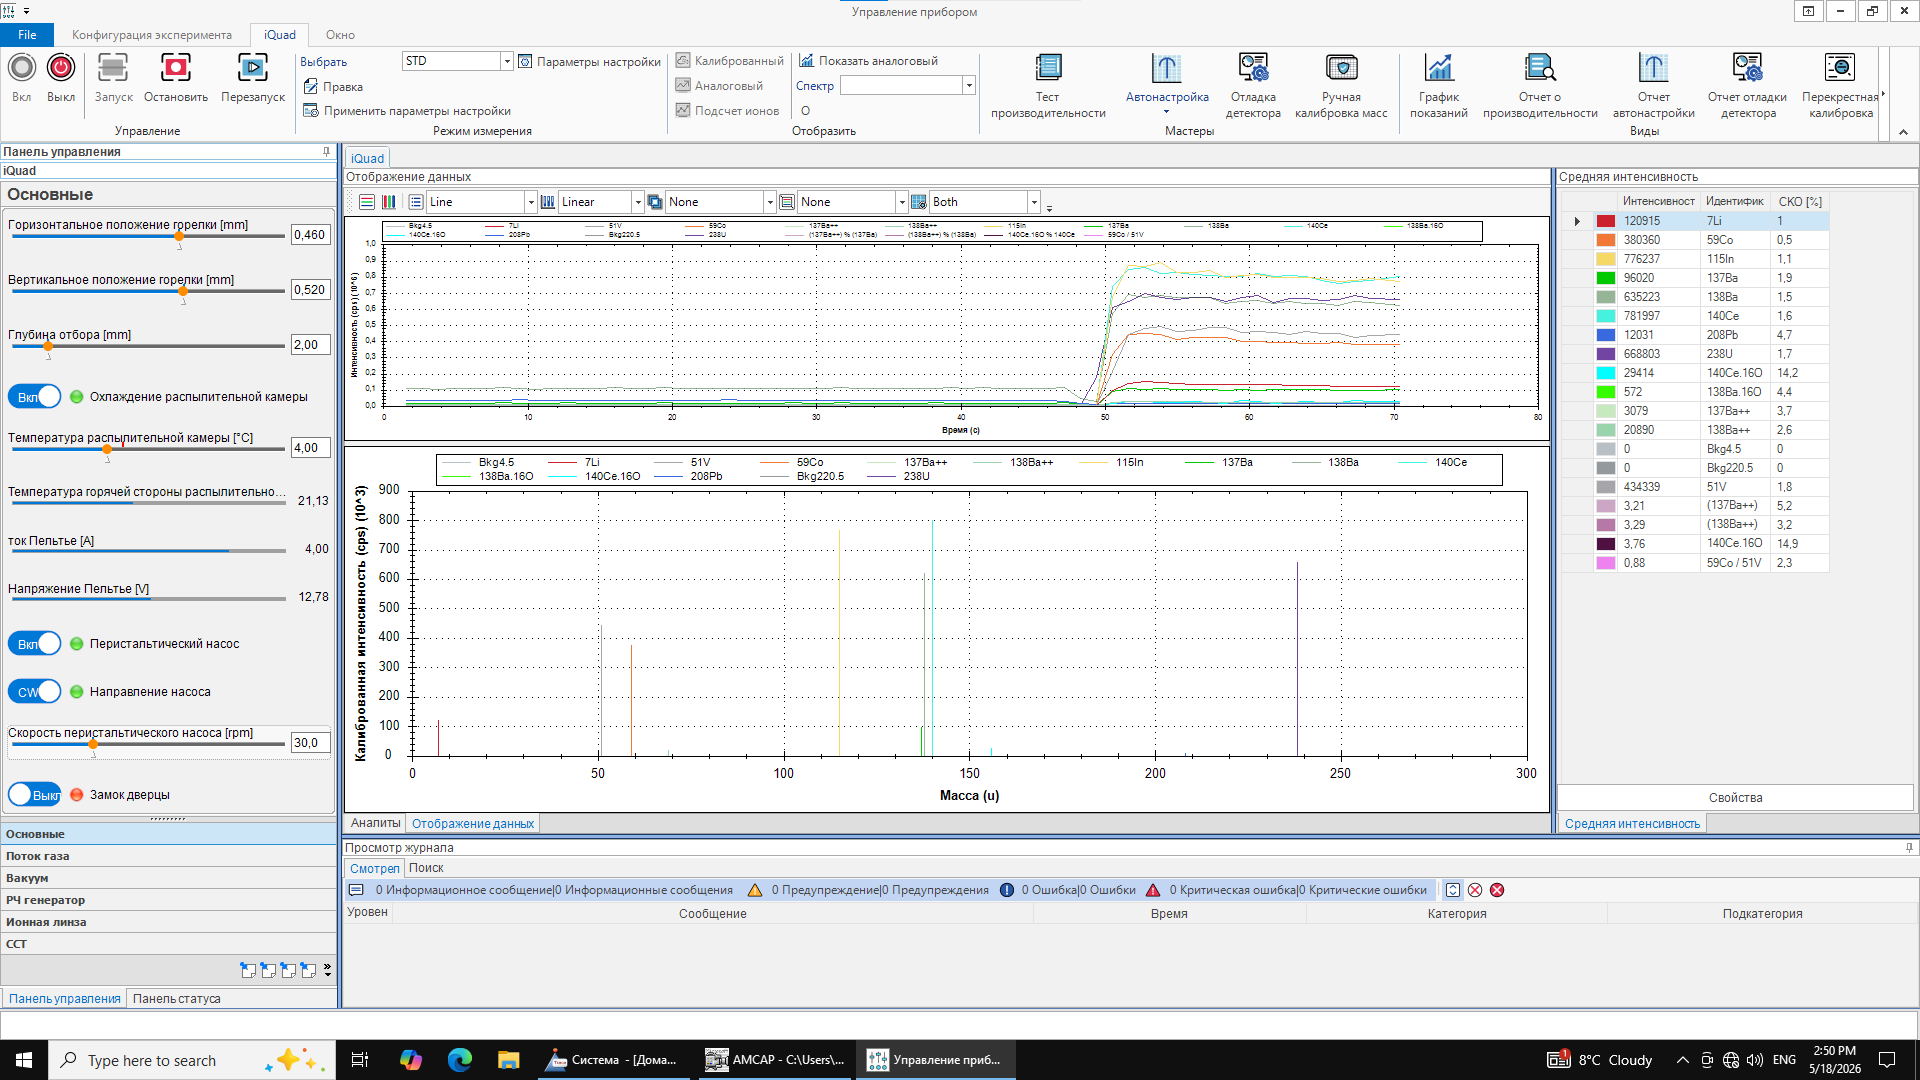Open Microsoft Edge from taskbar
The height and width of the screenshot is (1080, 1920).
459,1060
